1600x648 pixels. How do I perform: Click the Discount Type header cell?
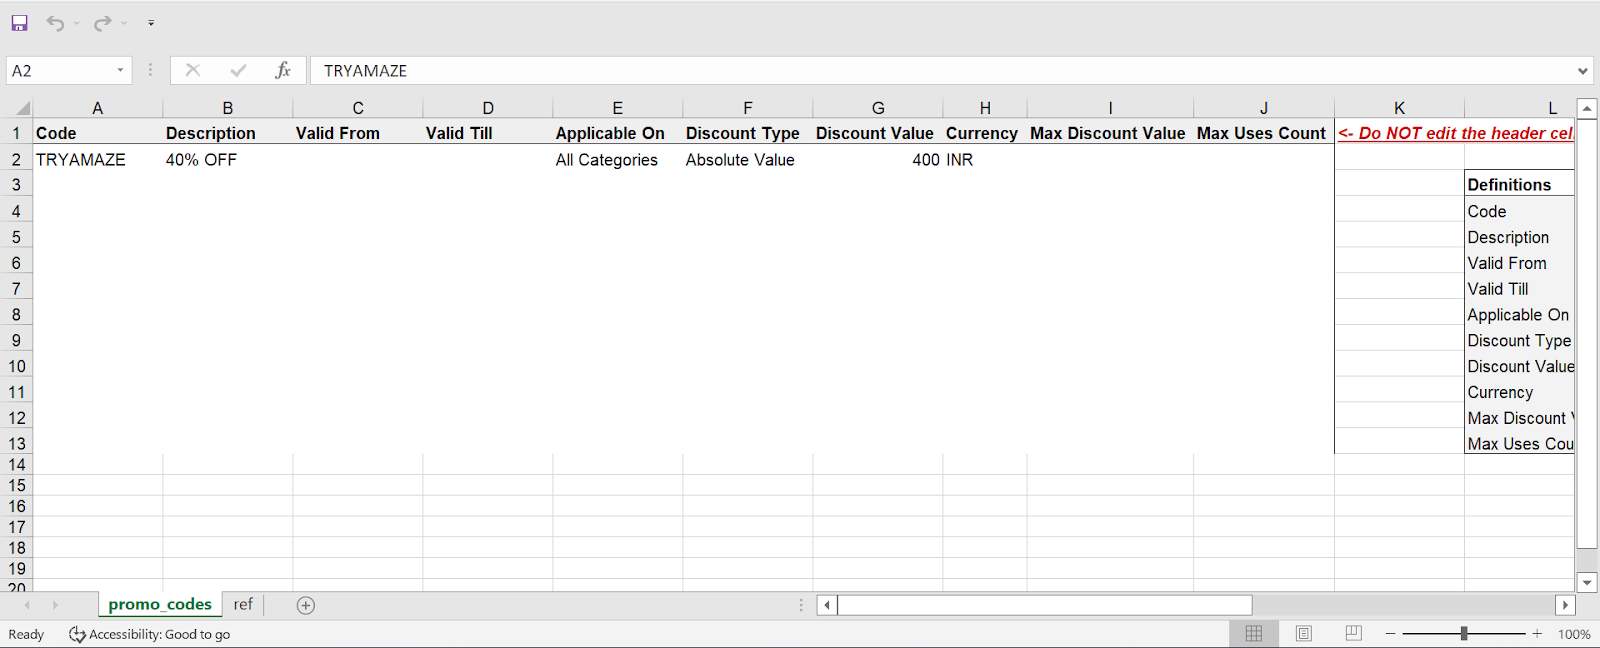[x=747, y=133]
